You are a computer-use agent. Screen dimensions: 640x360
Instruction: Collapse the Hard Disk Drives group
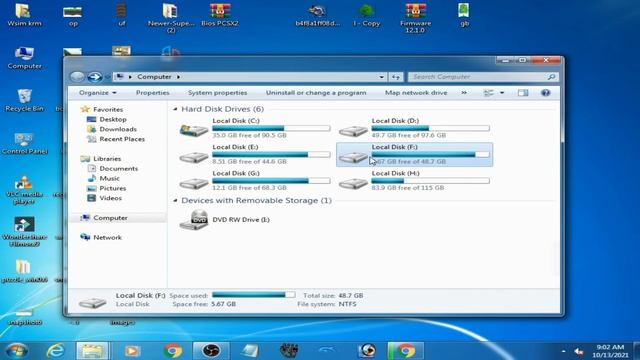click(x=175, y=109)
